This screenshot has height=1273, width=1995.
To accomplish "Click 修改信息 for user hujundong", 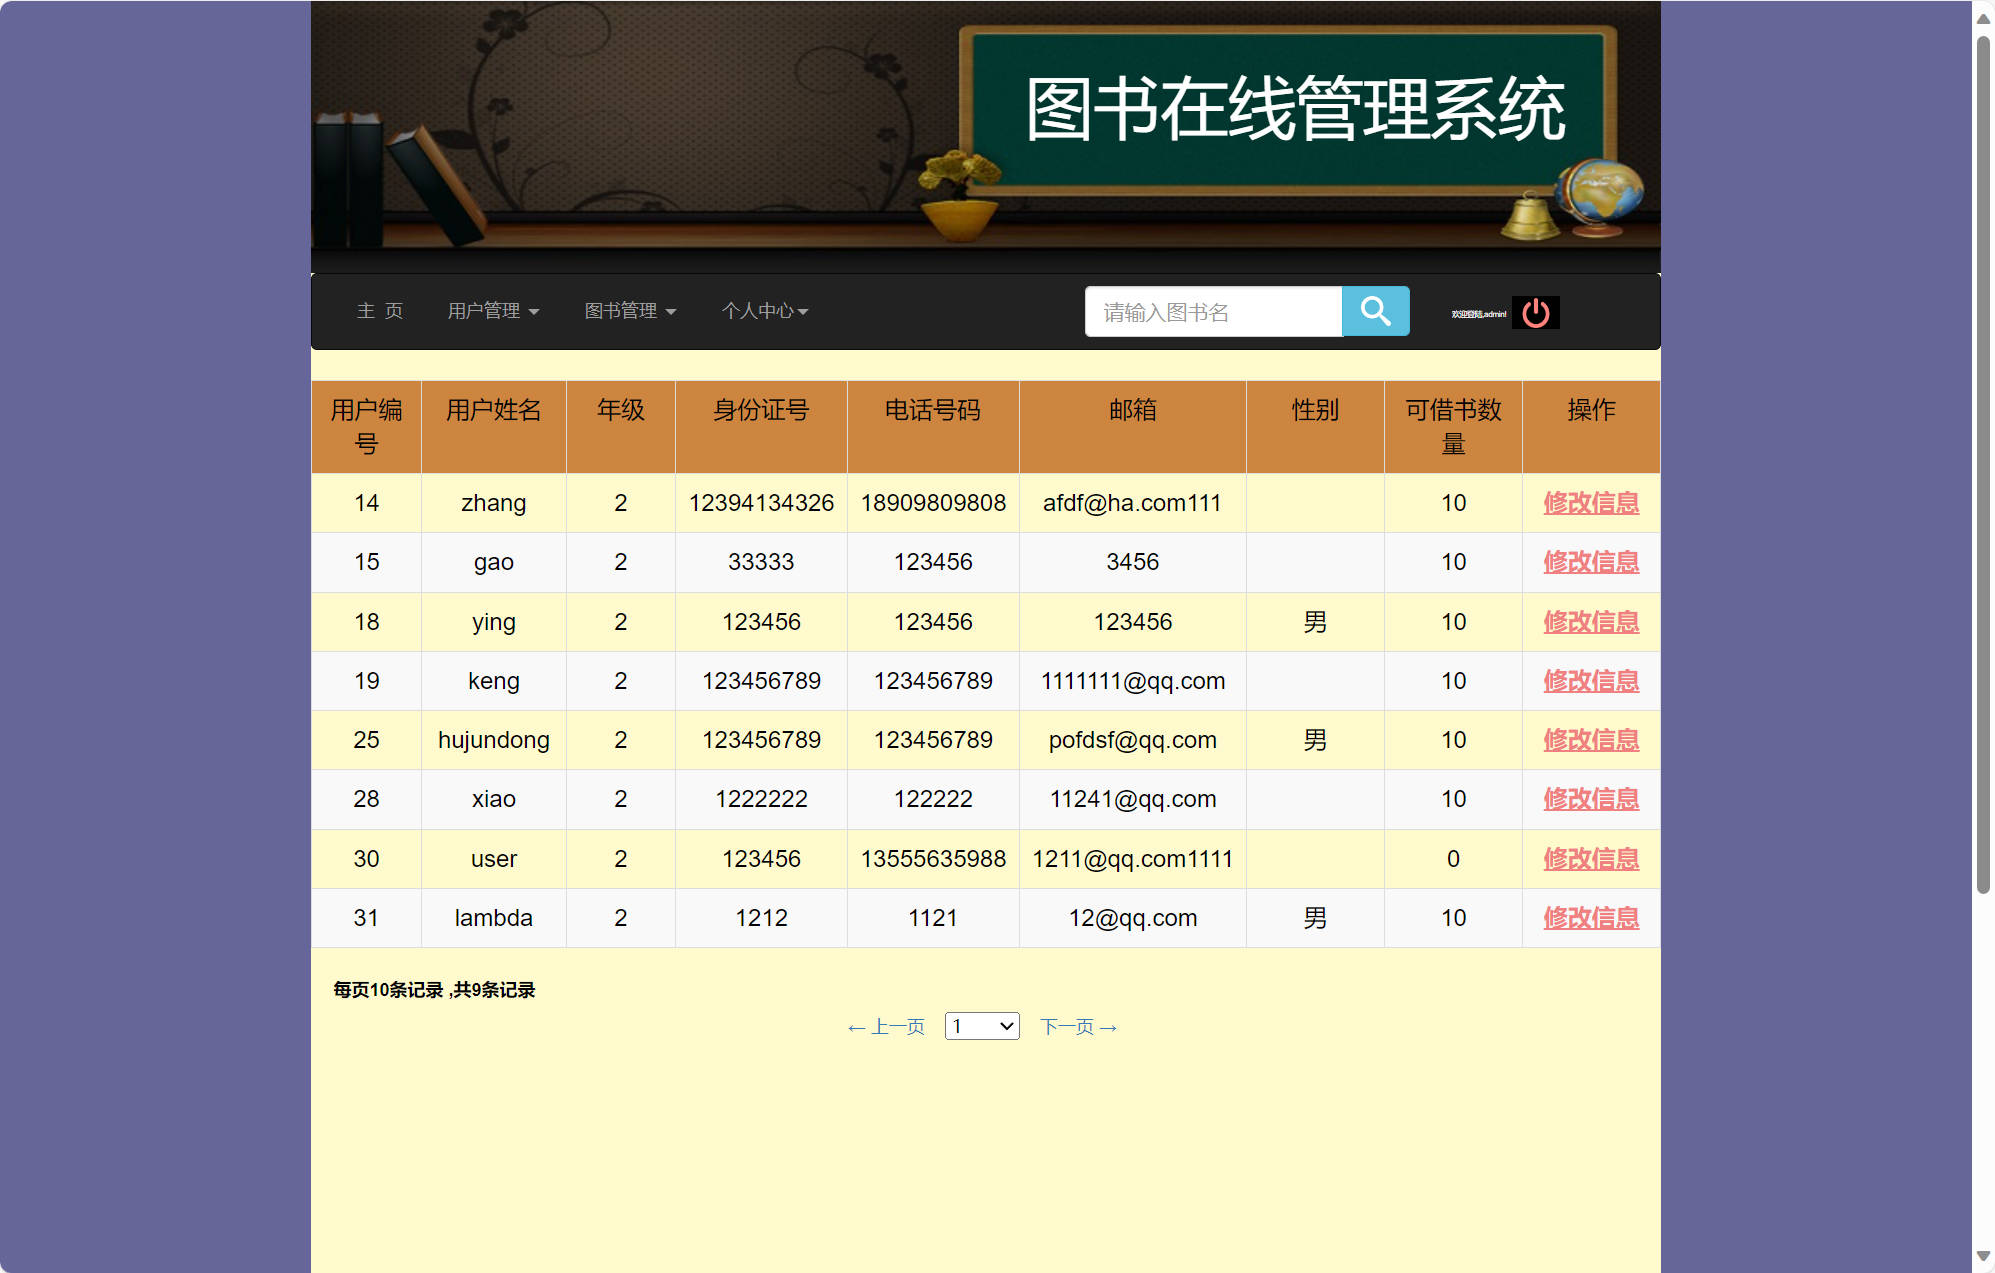I will tap(1590, 740).
